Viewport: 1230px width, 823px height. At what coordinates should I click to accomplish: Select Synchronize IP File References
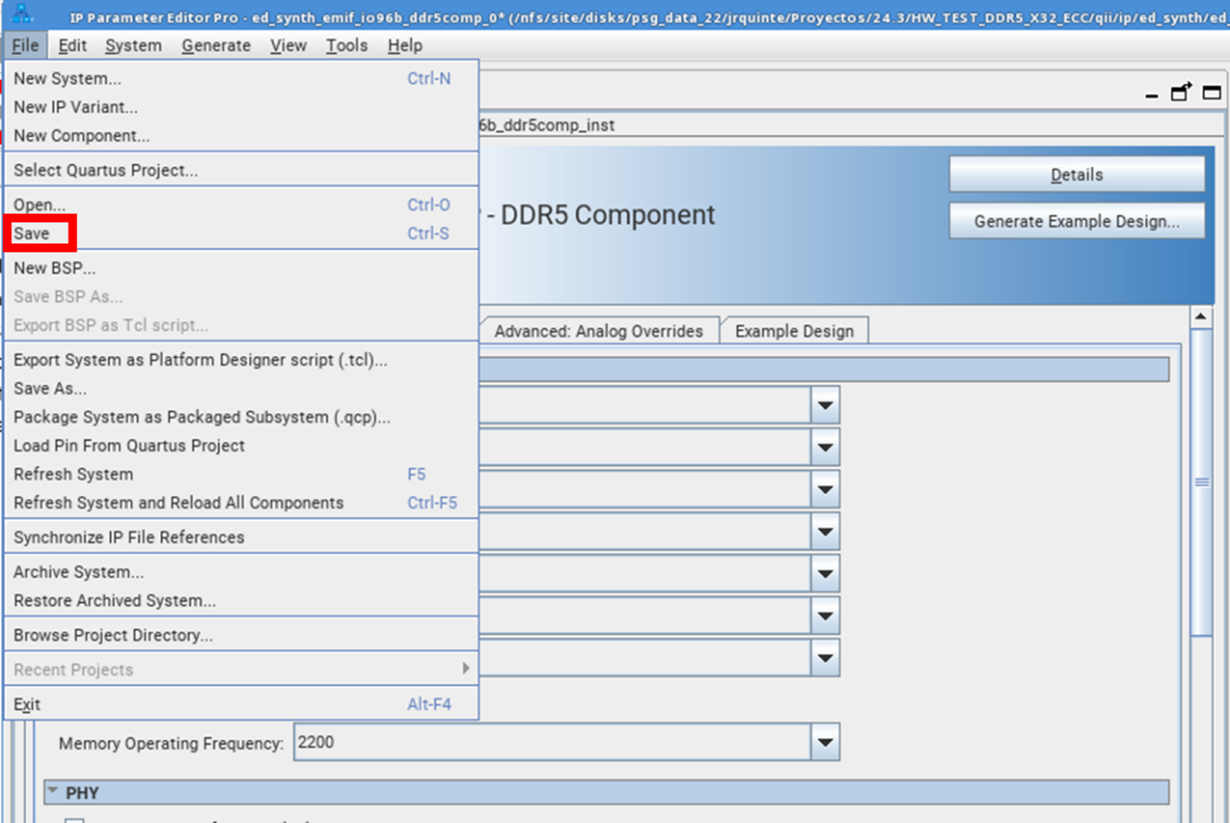click(241, 537)
